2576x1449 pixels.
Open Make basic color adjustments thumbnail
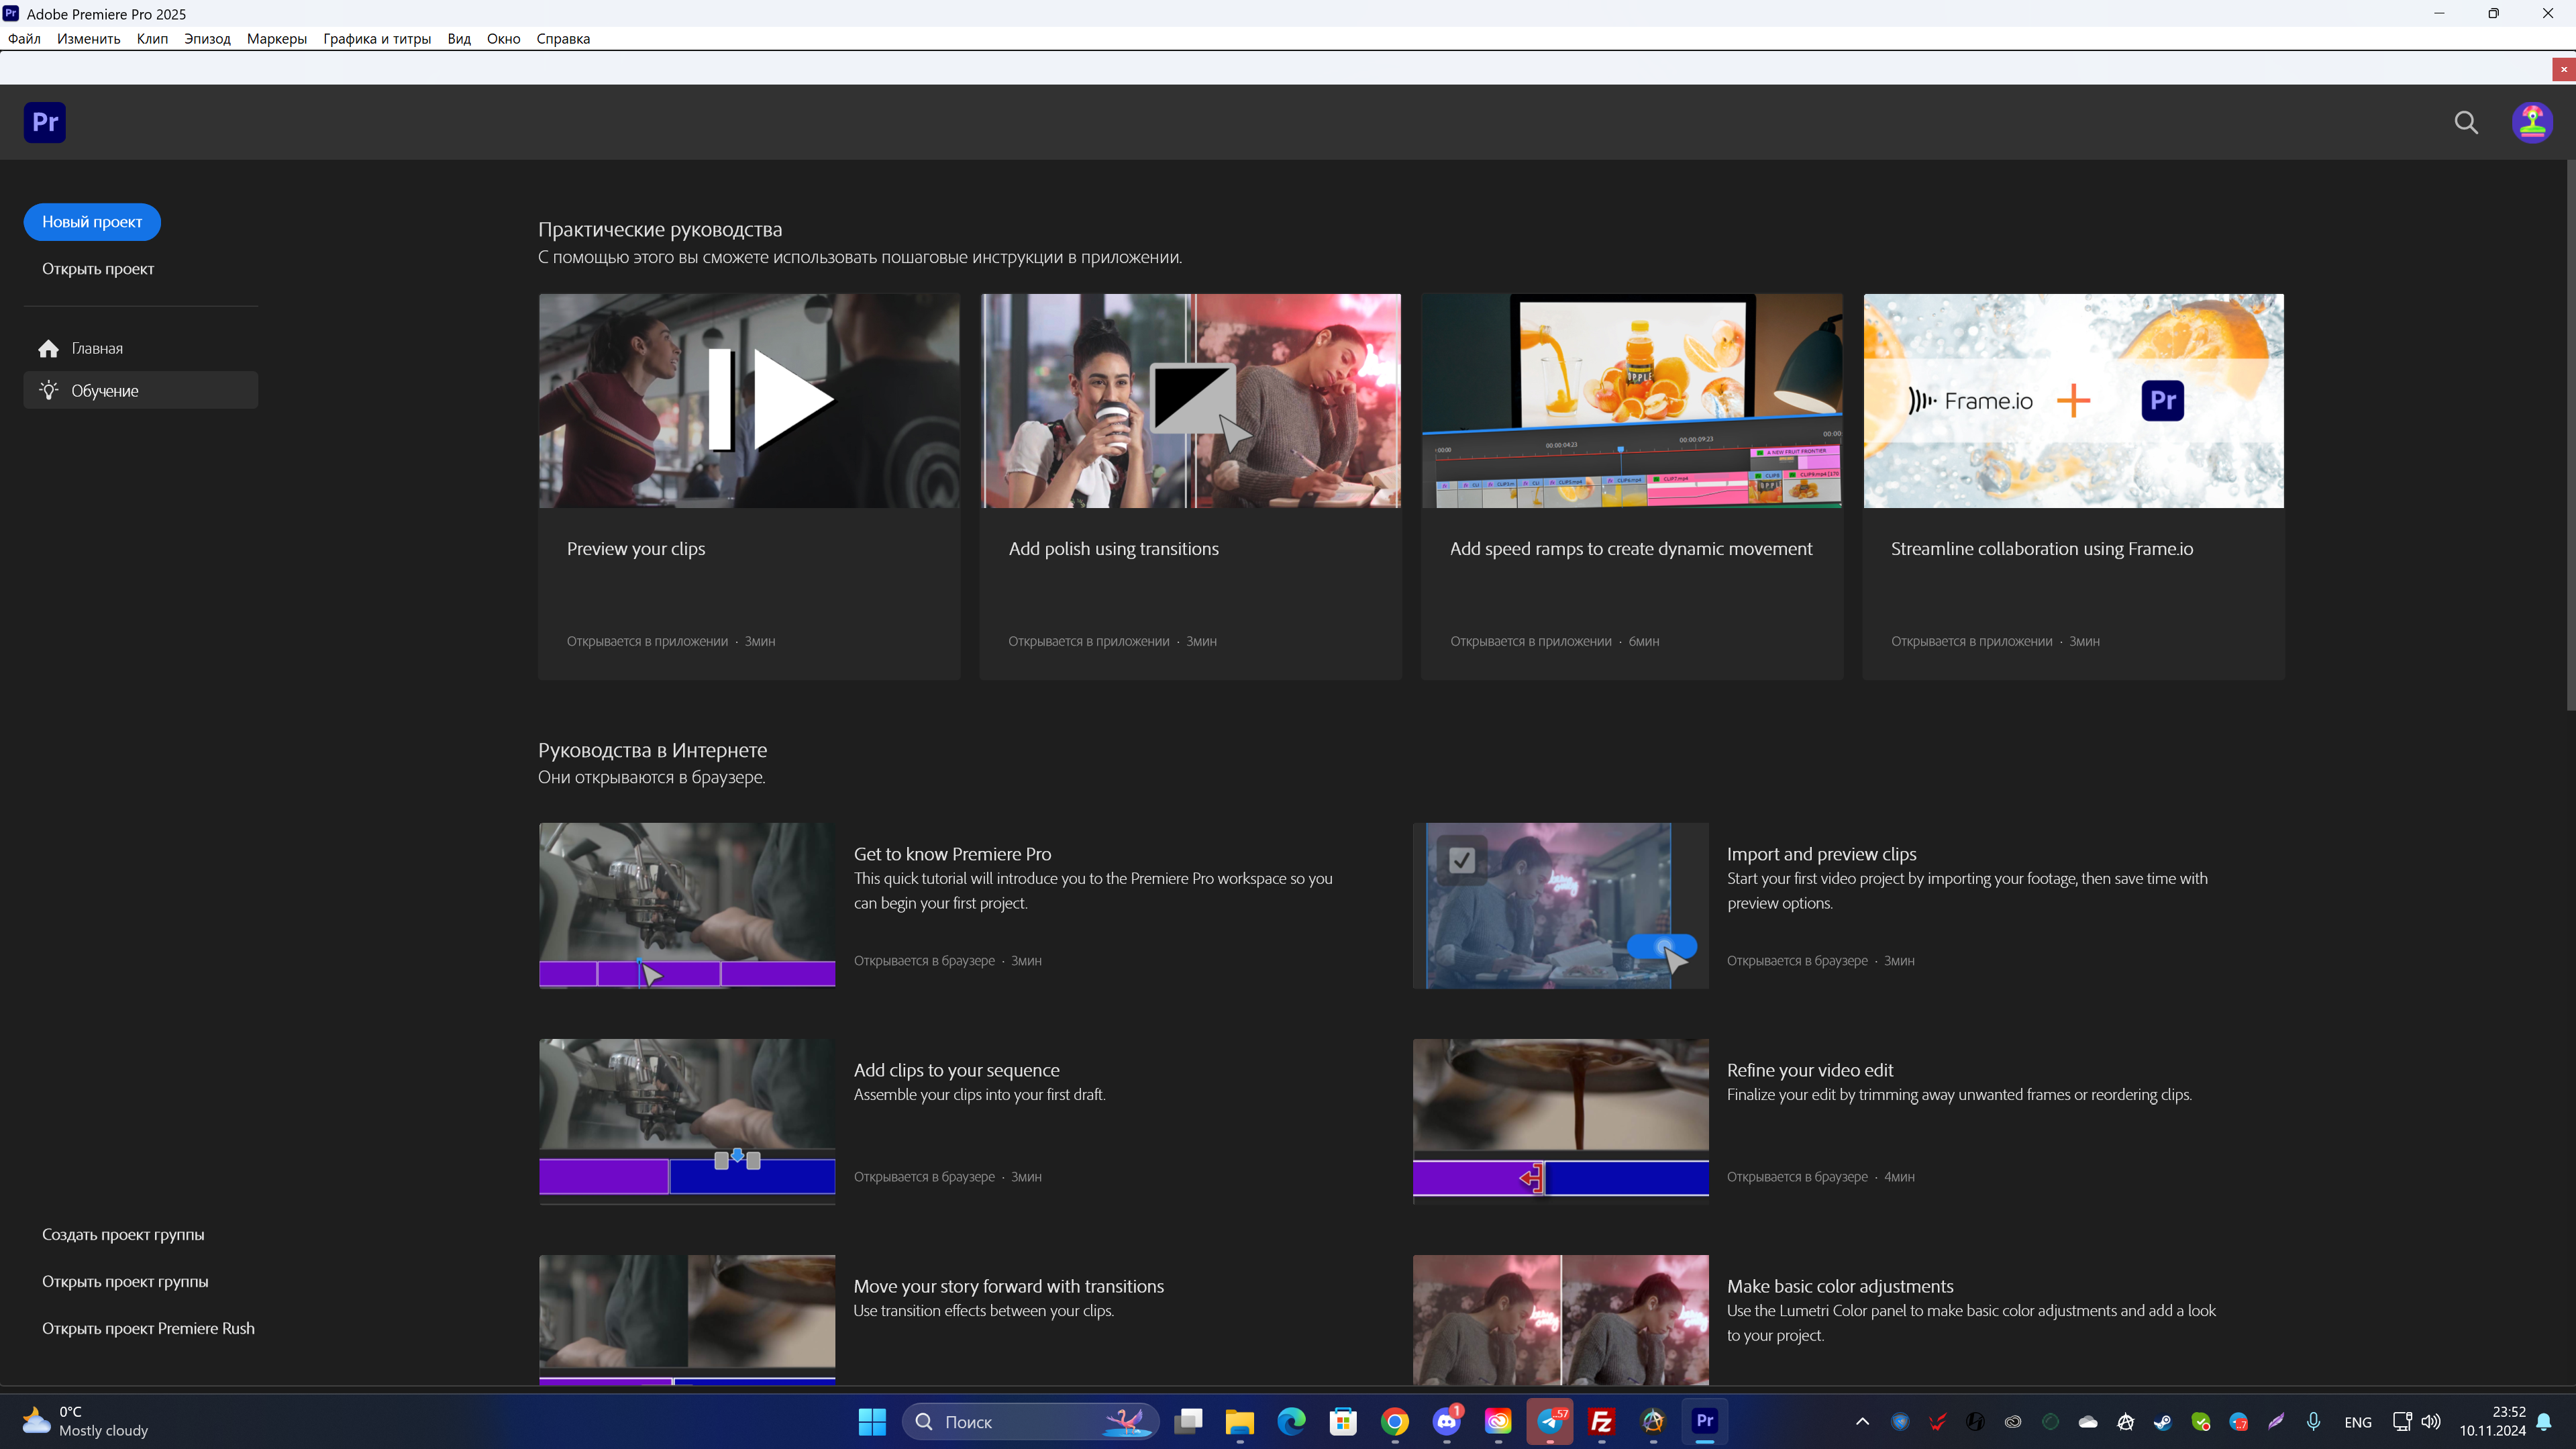pyautogui.click(x=1560, y=1320)
